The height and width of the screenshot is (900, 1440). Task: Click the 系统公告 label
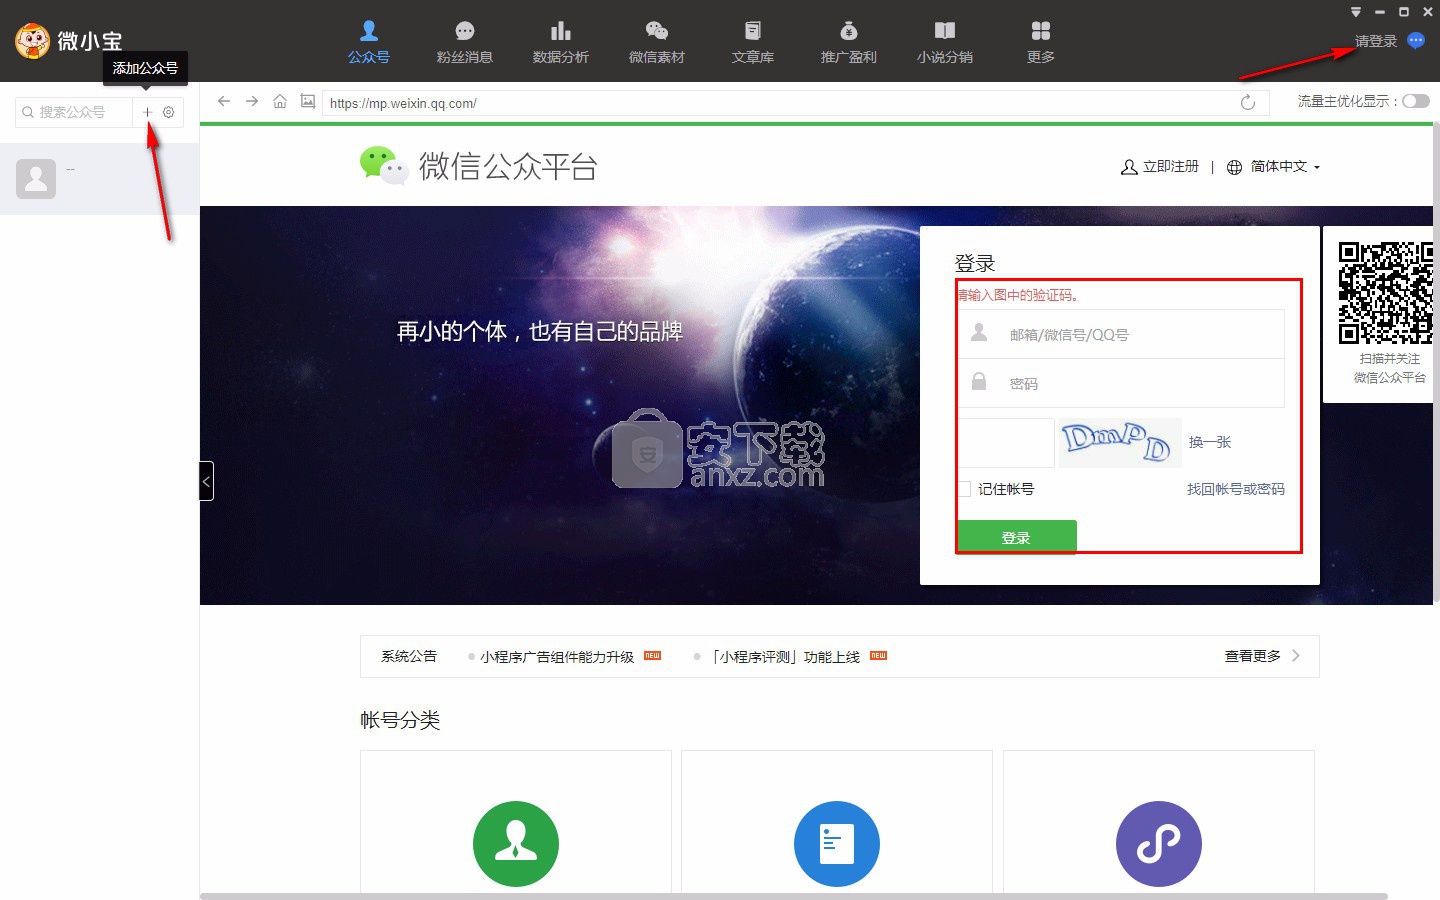(x=409, y=656)
